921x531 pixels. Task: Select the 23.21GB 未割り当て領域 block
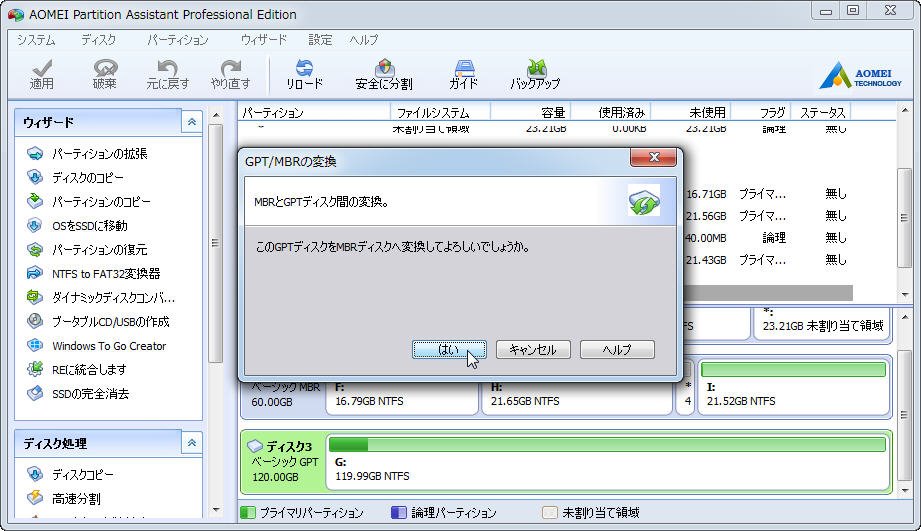[822, 324]
